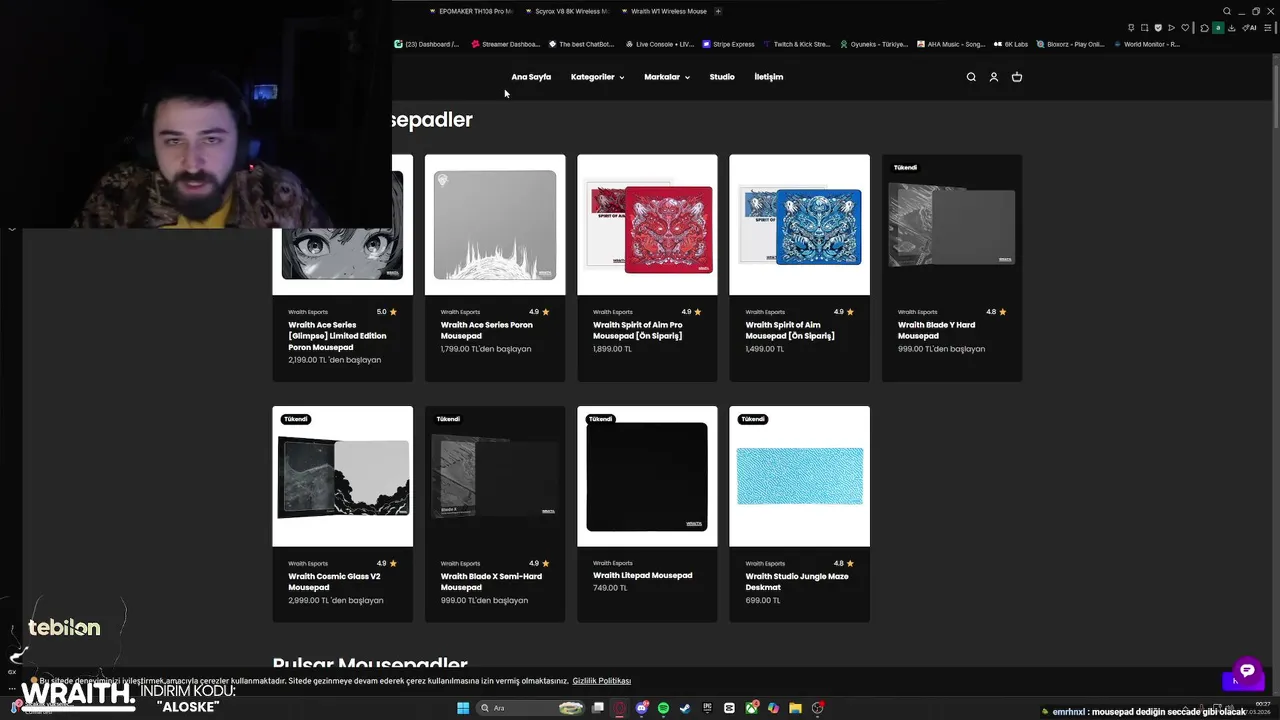Open the blue Spirit of Aim mousepad image
The width and height of the screenshot is (1280, 720).
[799, 225]
